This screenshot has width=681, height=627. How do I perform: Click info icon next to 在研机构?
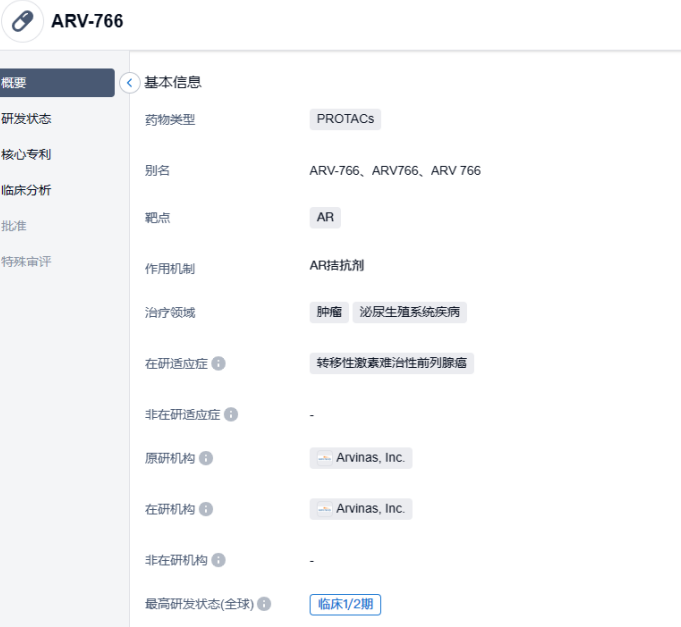click(206, 509)
